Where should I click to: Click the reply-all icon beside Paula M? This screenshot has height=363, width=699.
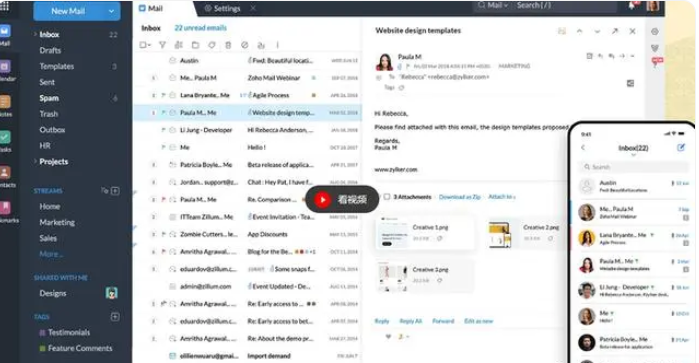click(x=611, y=56)
